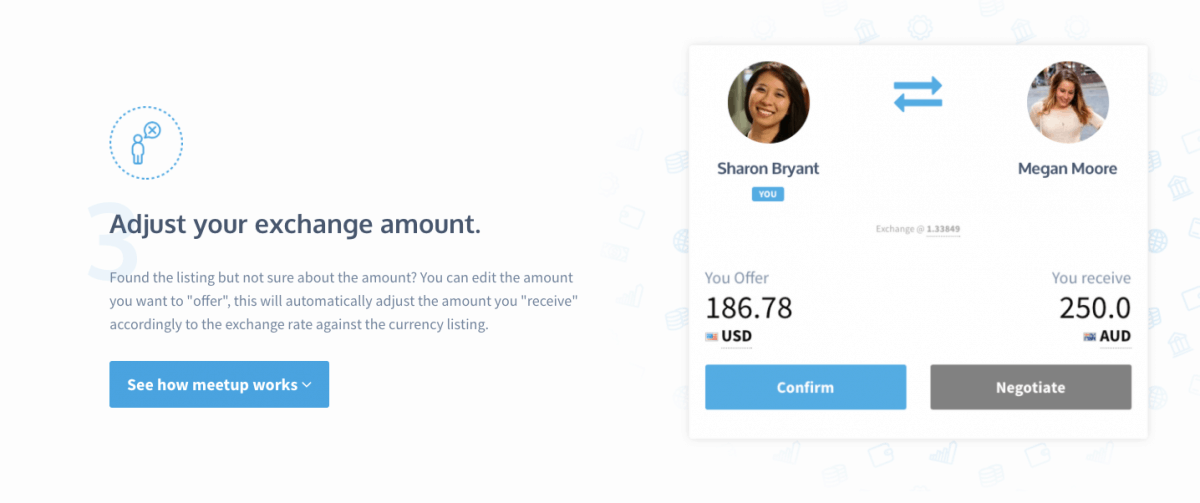Edit the You Offer amount 186.78
Viewport: 1200px width, 503px height.
(x=749, y=308)
